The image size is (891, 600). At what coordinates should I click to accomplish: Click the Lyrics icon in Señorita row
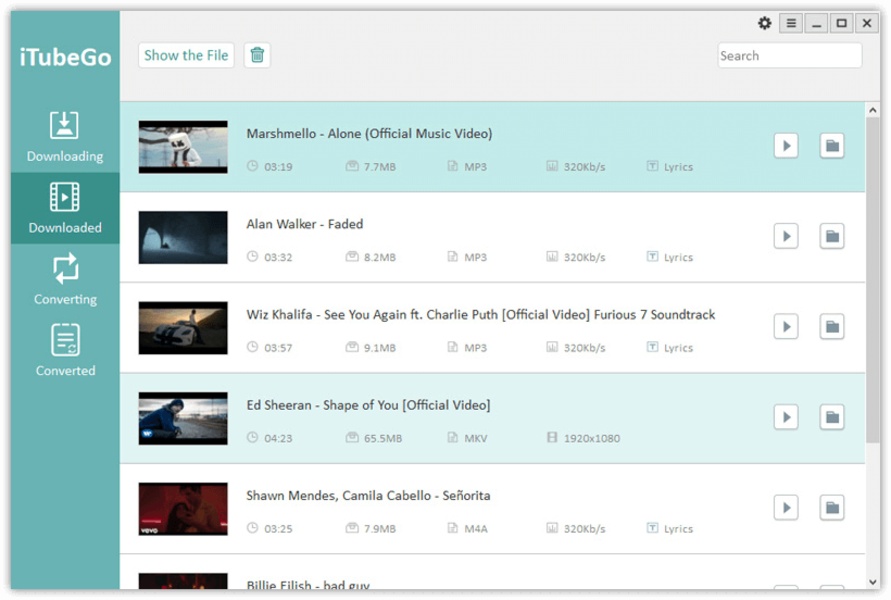click(652, 528)
